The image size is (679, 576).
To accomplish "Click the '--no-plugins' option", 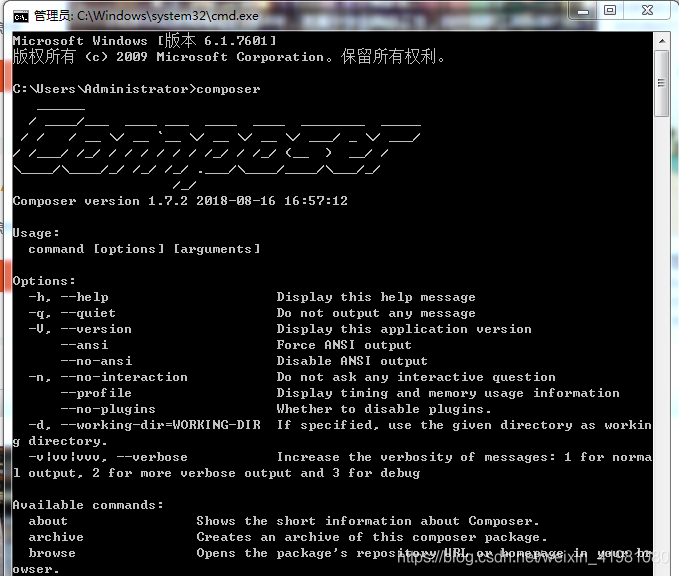I will 108,409.
